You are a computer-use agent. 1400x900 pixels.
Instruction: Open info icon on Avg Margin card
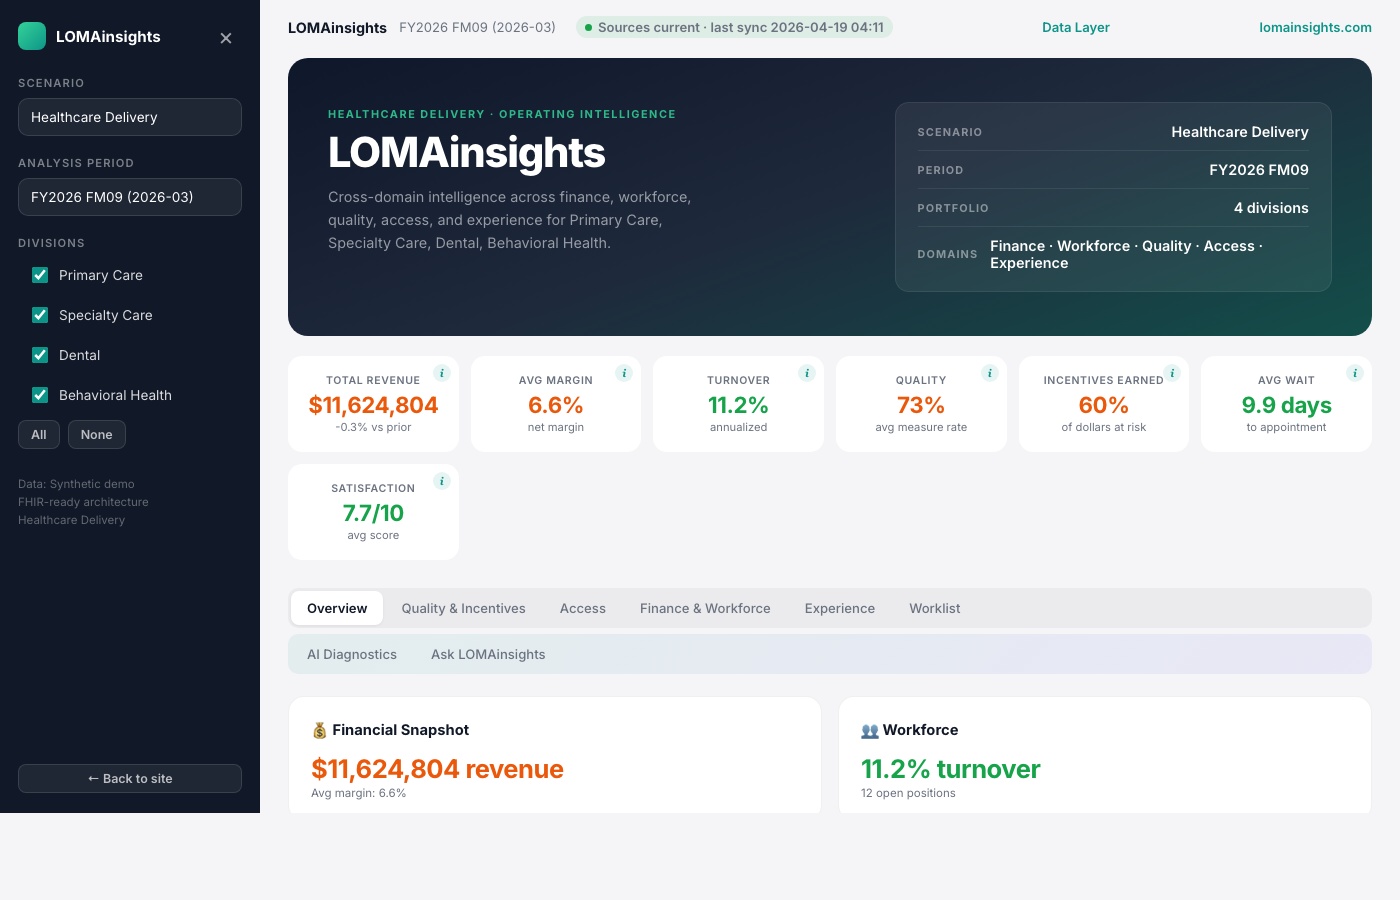coord(624,373)
